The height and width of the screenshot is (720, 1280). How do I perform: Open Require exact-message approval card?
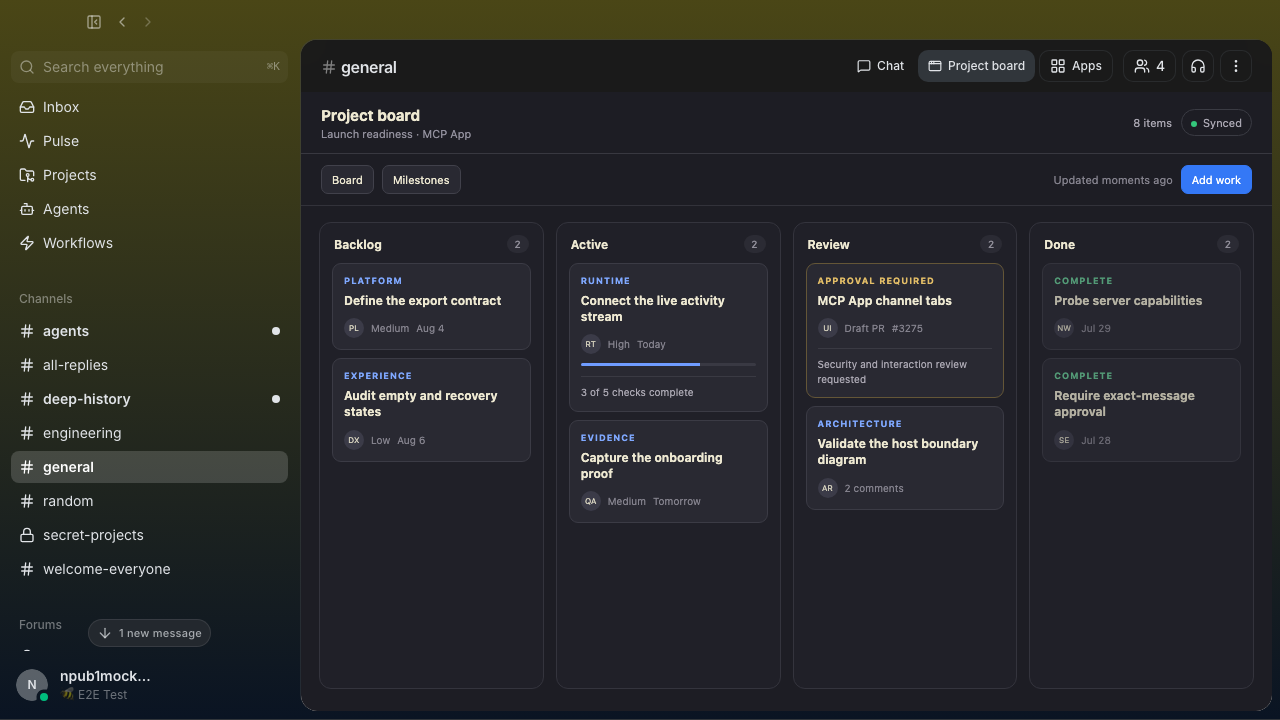click(x=1141, y=410)
